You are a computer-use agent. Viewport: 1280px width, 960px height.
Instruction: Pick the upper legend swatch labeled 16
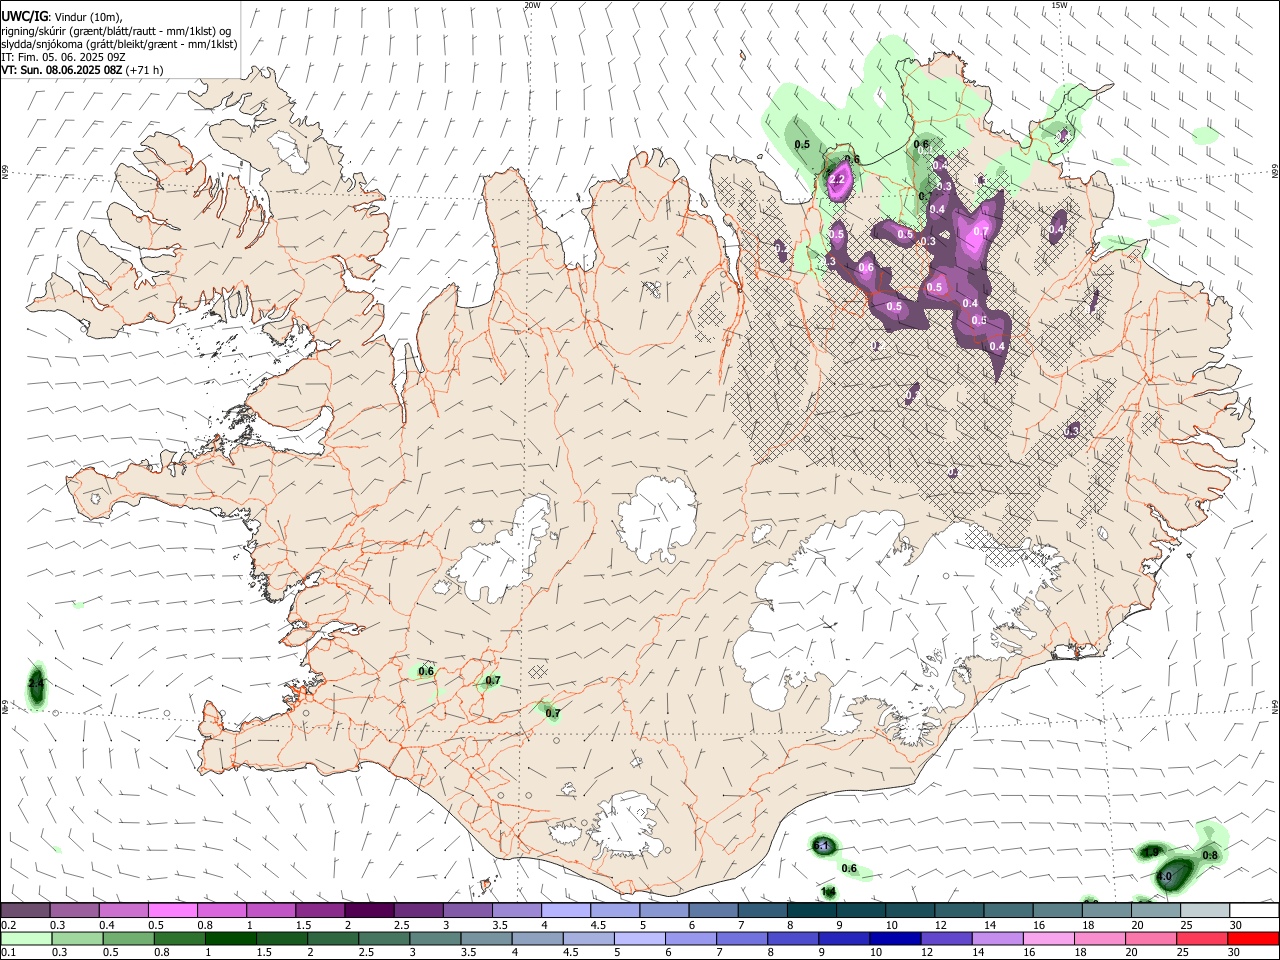point(1056,910)
